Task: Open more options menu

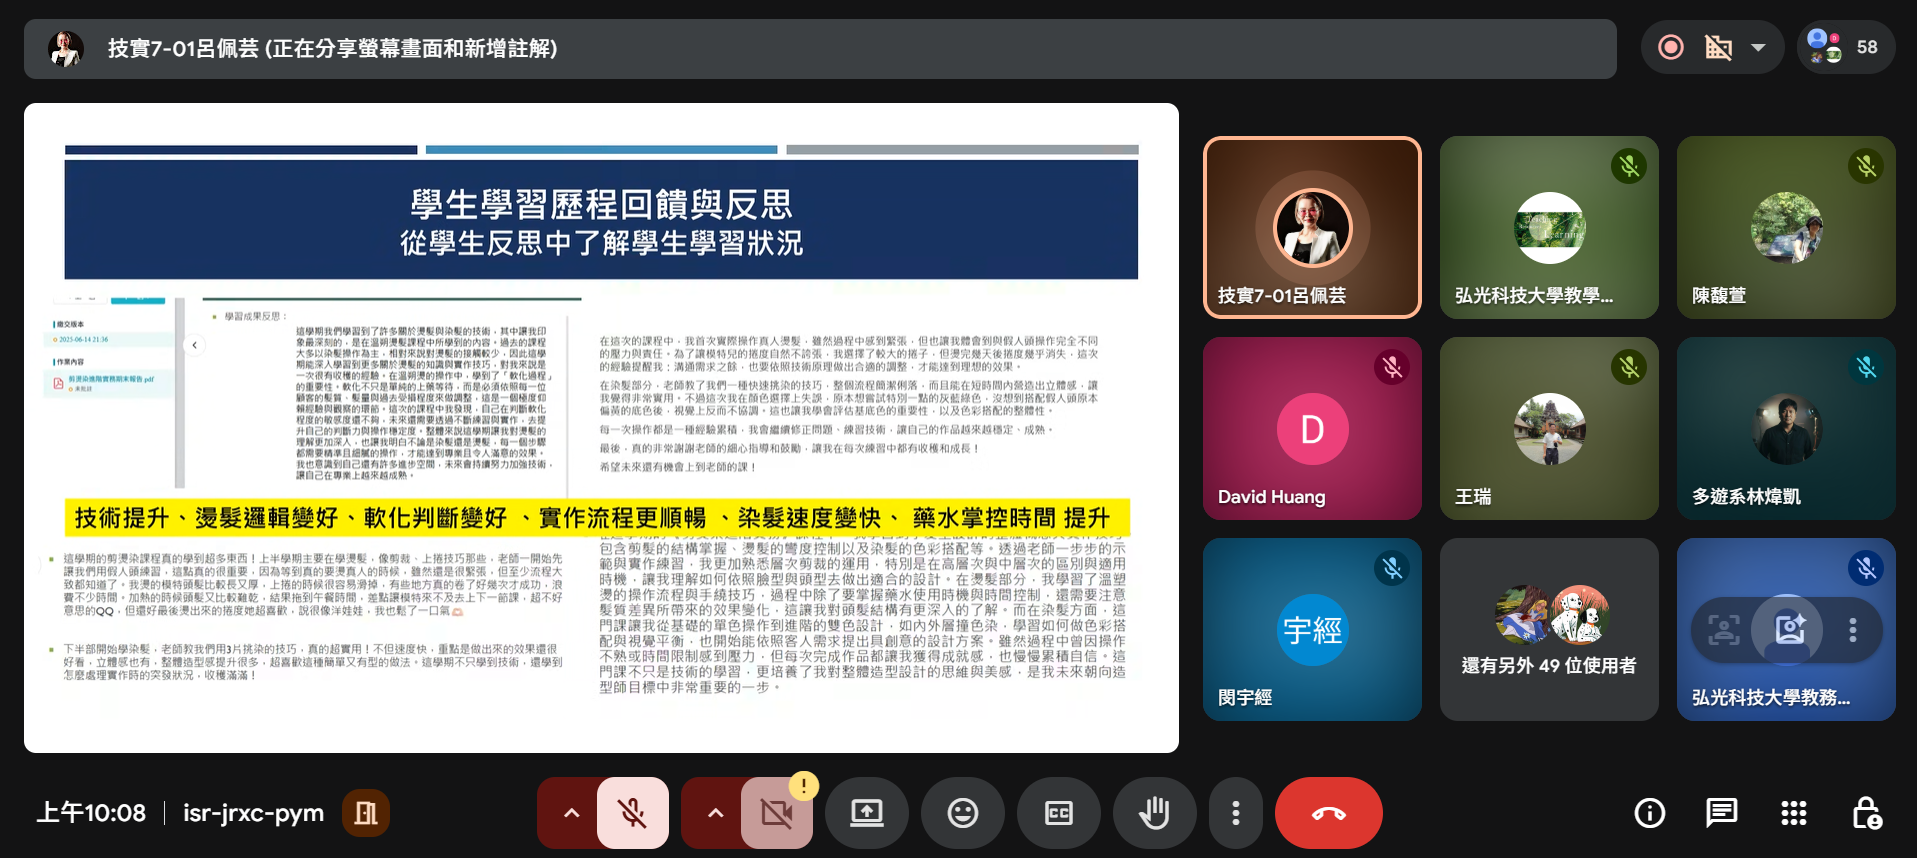Action: [1236, 813]
